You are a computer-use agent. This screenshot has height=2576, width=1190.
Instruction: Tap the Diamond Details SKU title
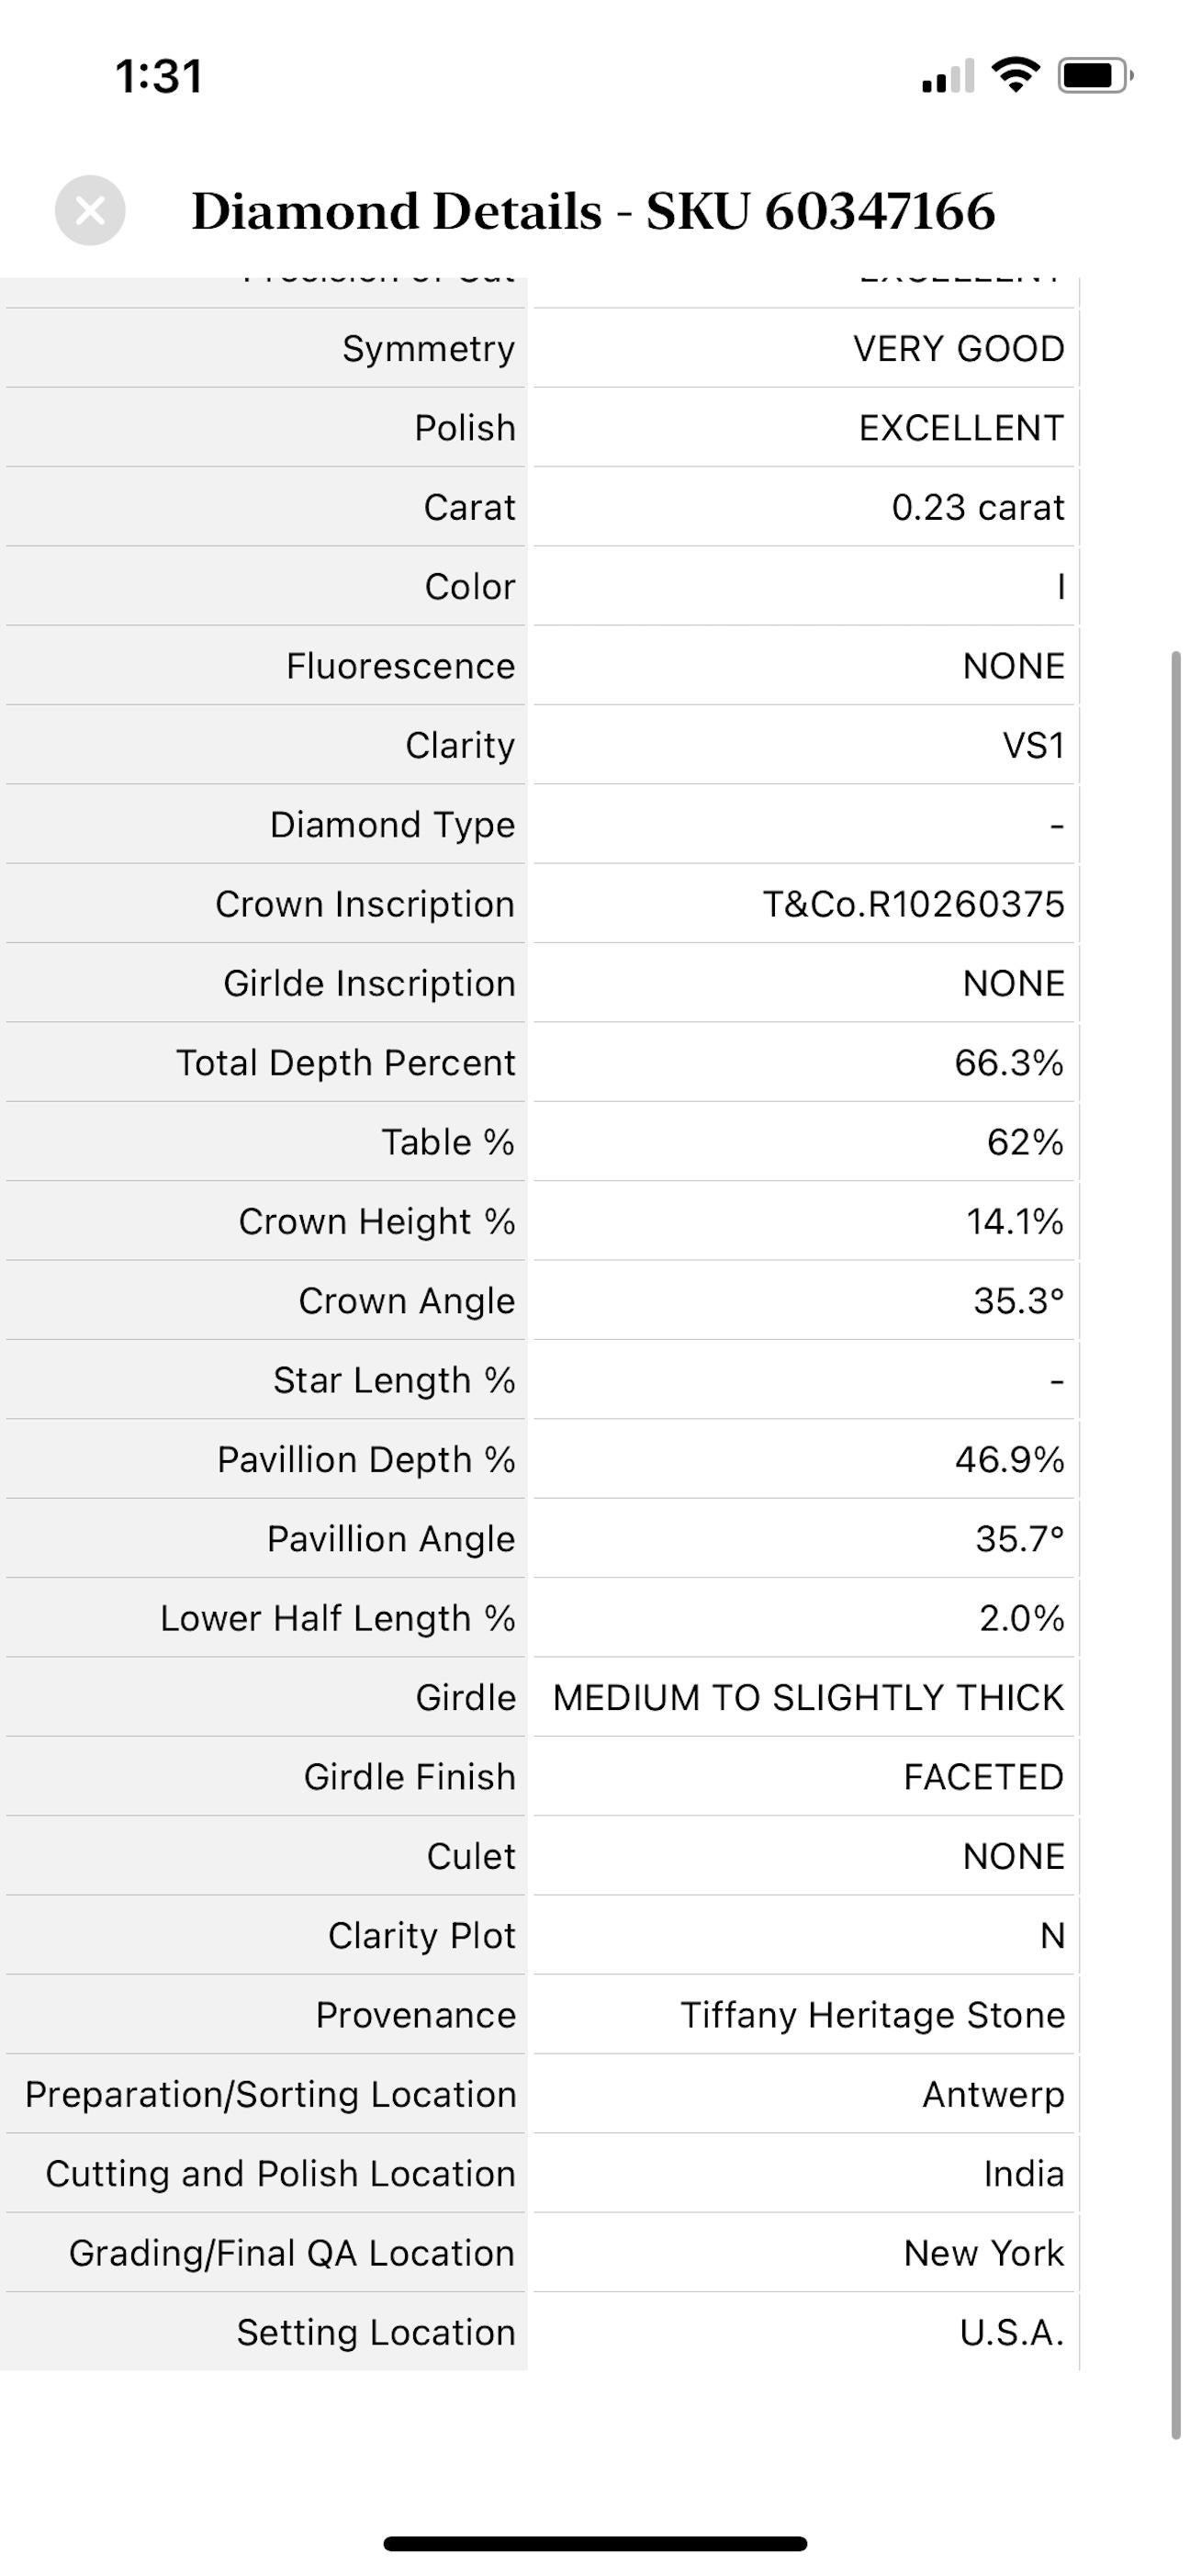pyautogui.click(x=593, y=211)
